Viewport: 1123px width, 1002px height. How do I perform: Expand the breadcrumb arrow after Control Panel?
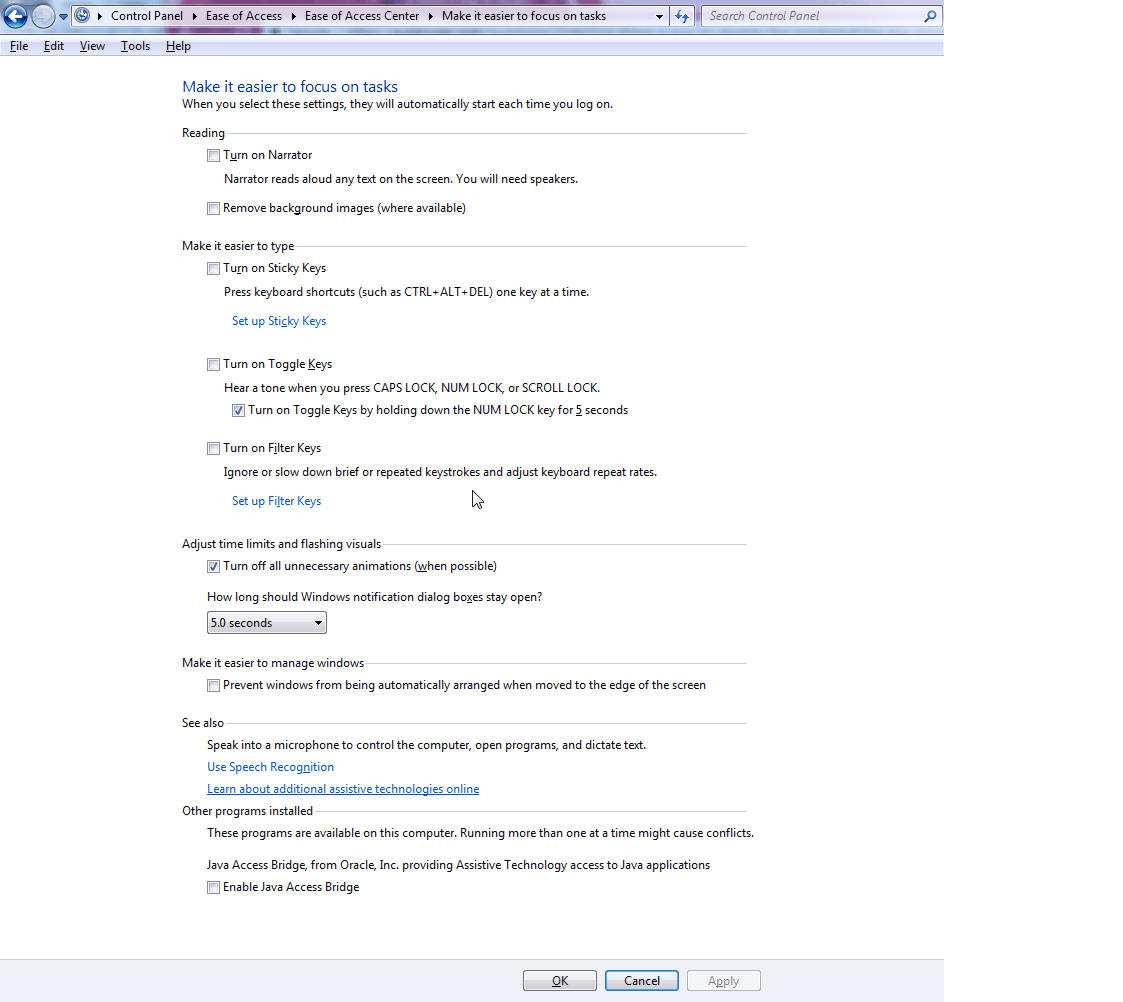(x=193, y=16)
